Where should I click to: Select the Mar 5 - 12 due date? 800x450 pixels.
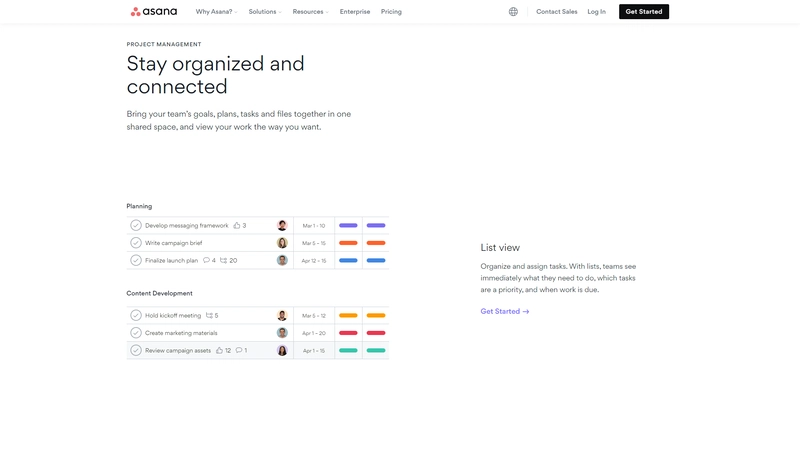[x=314, y=315]
